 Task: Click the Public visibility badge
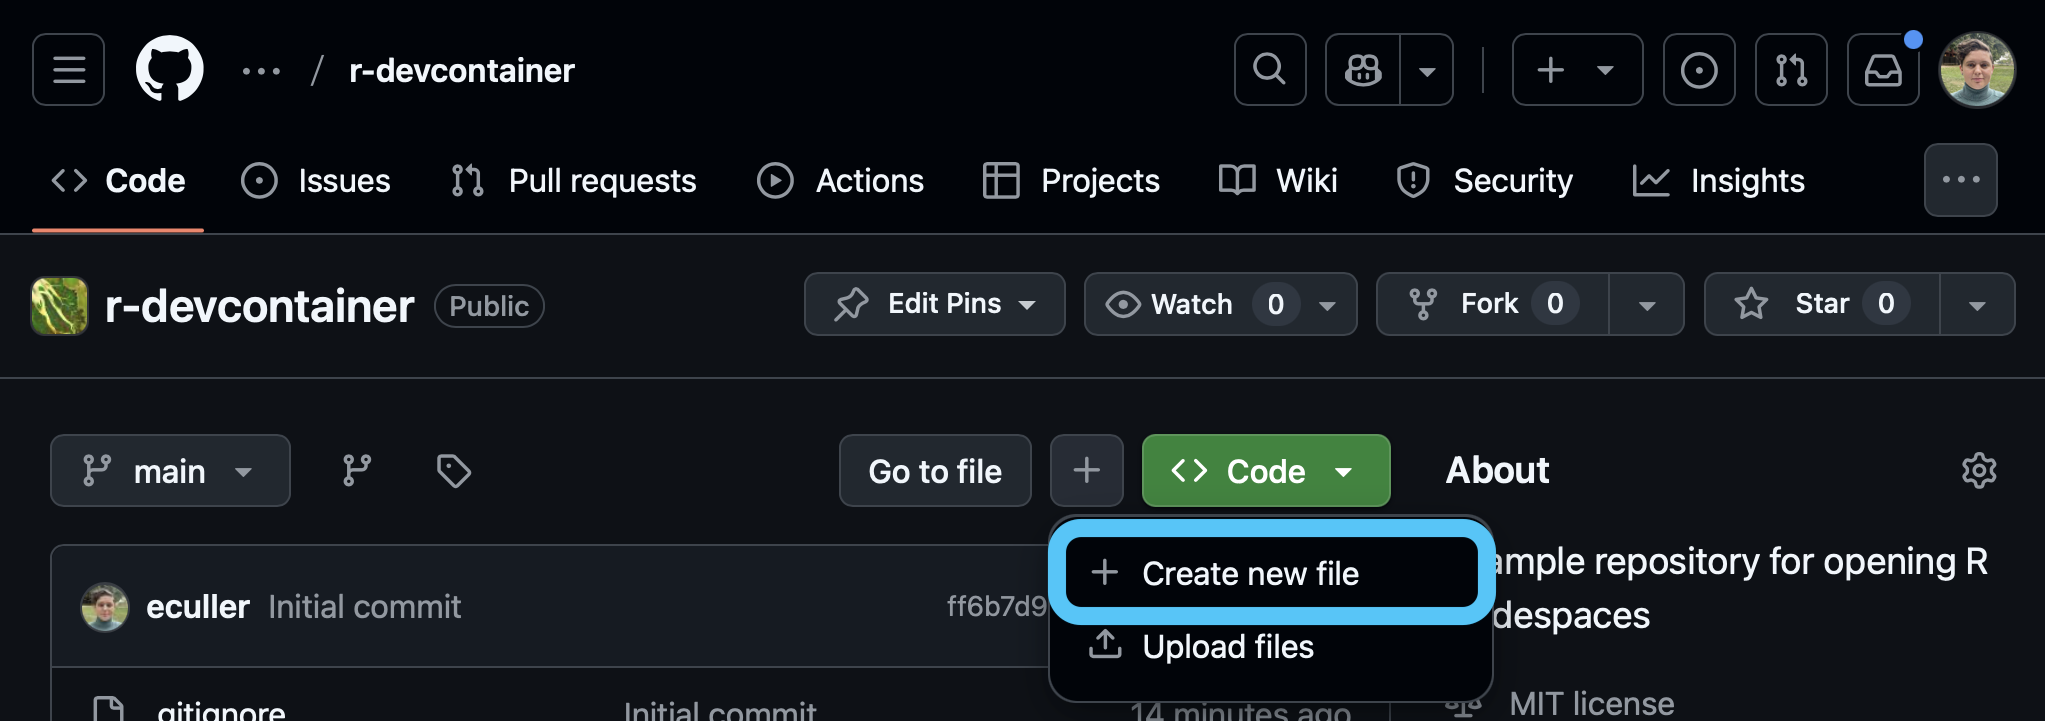[x=489, y=306]
